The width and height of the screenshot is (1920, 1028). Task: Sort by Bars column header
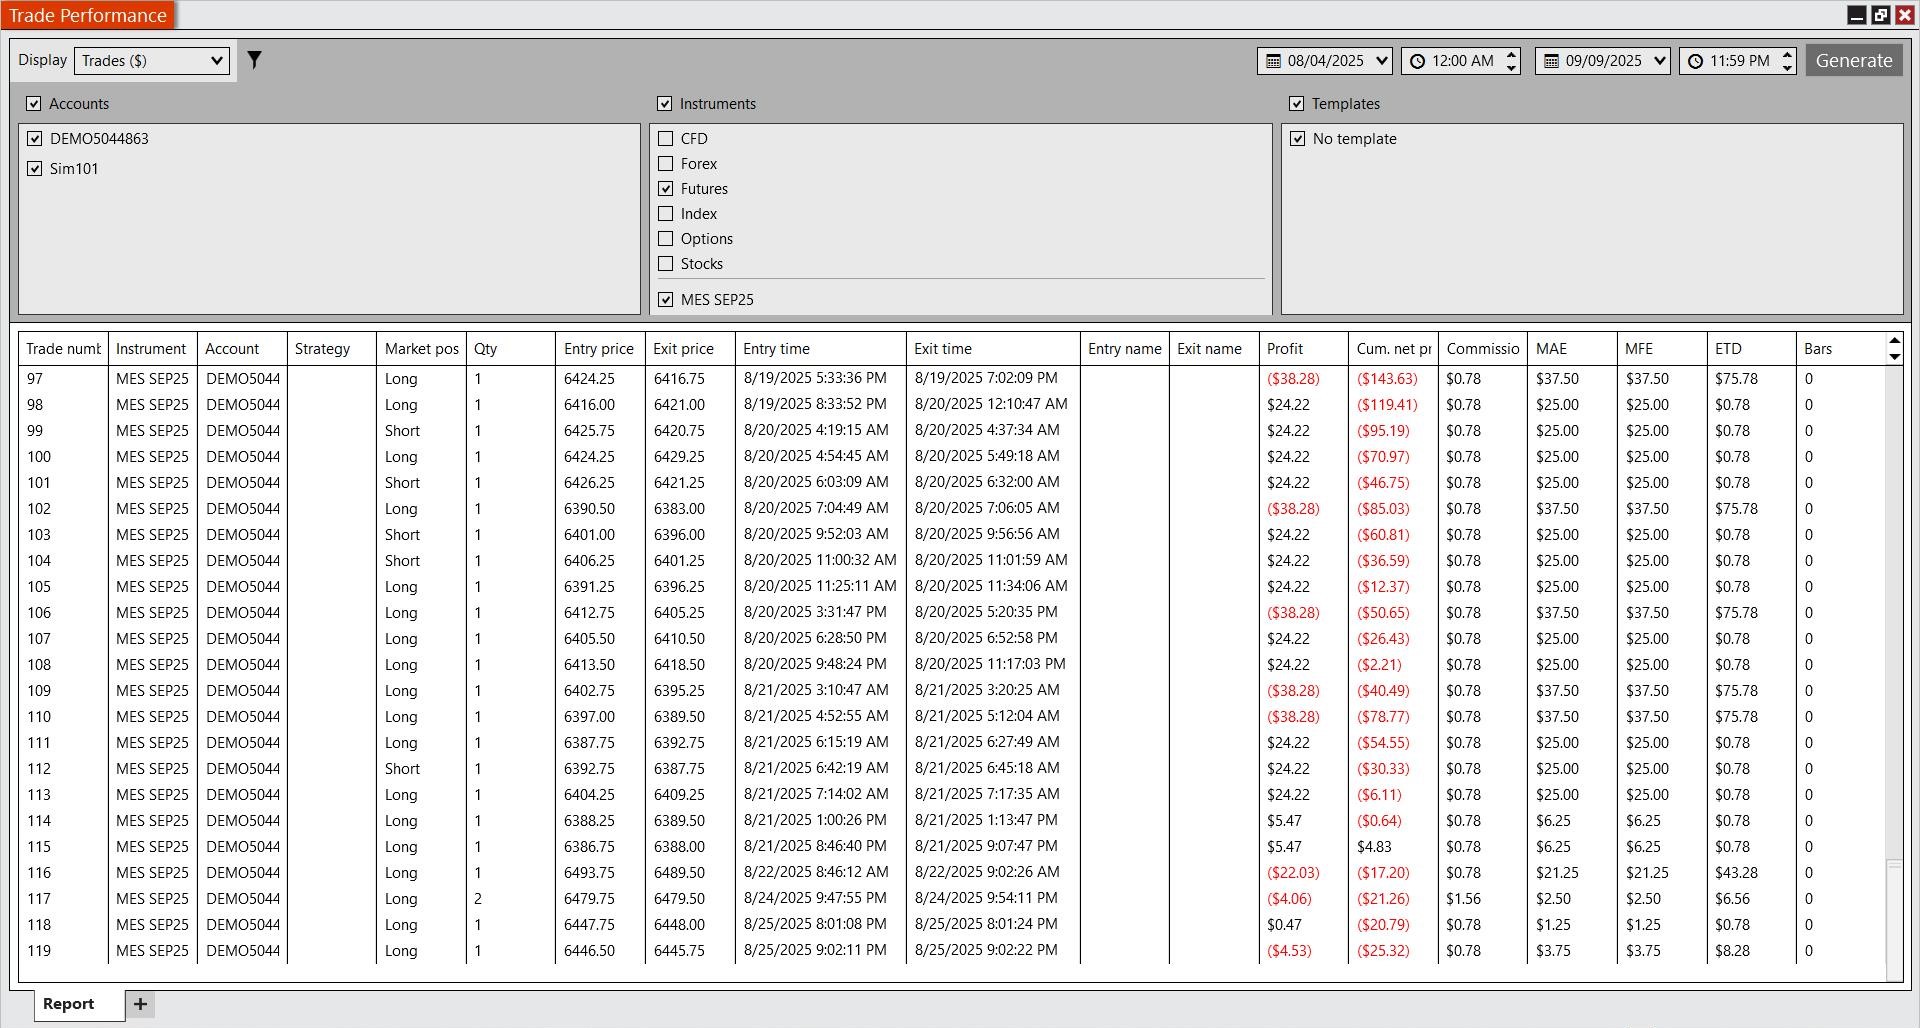pyautogui.click(x=1841, y=349)
